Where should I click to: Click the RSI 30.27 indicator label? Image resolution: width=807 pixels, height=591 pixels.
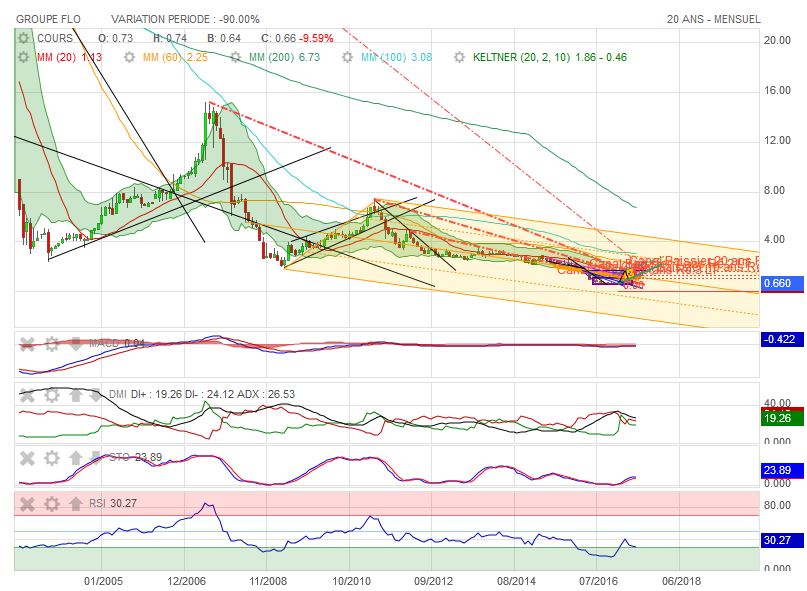point(113,503)
